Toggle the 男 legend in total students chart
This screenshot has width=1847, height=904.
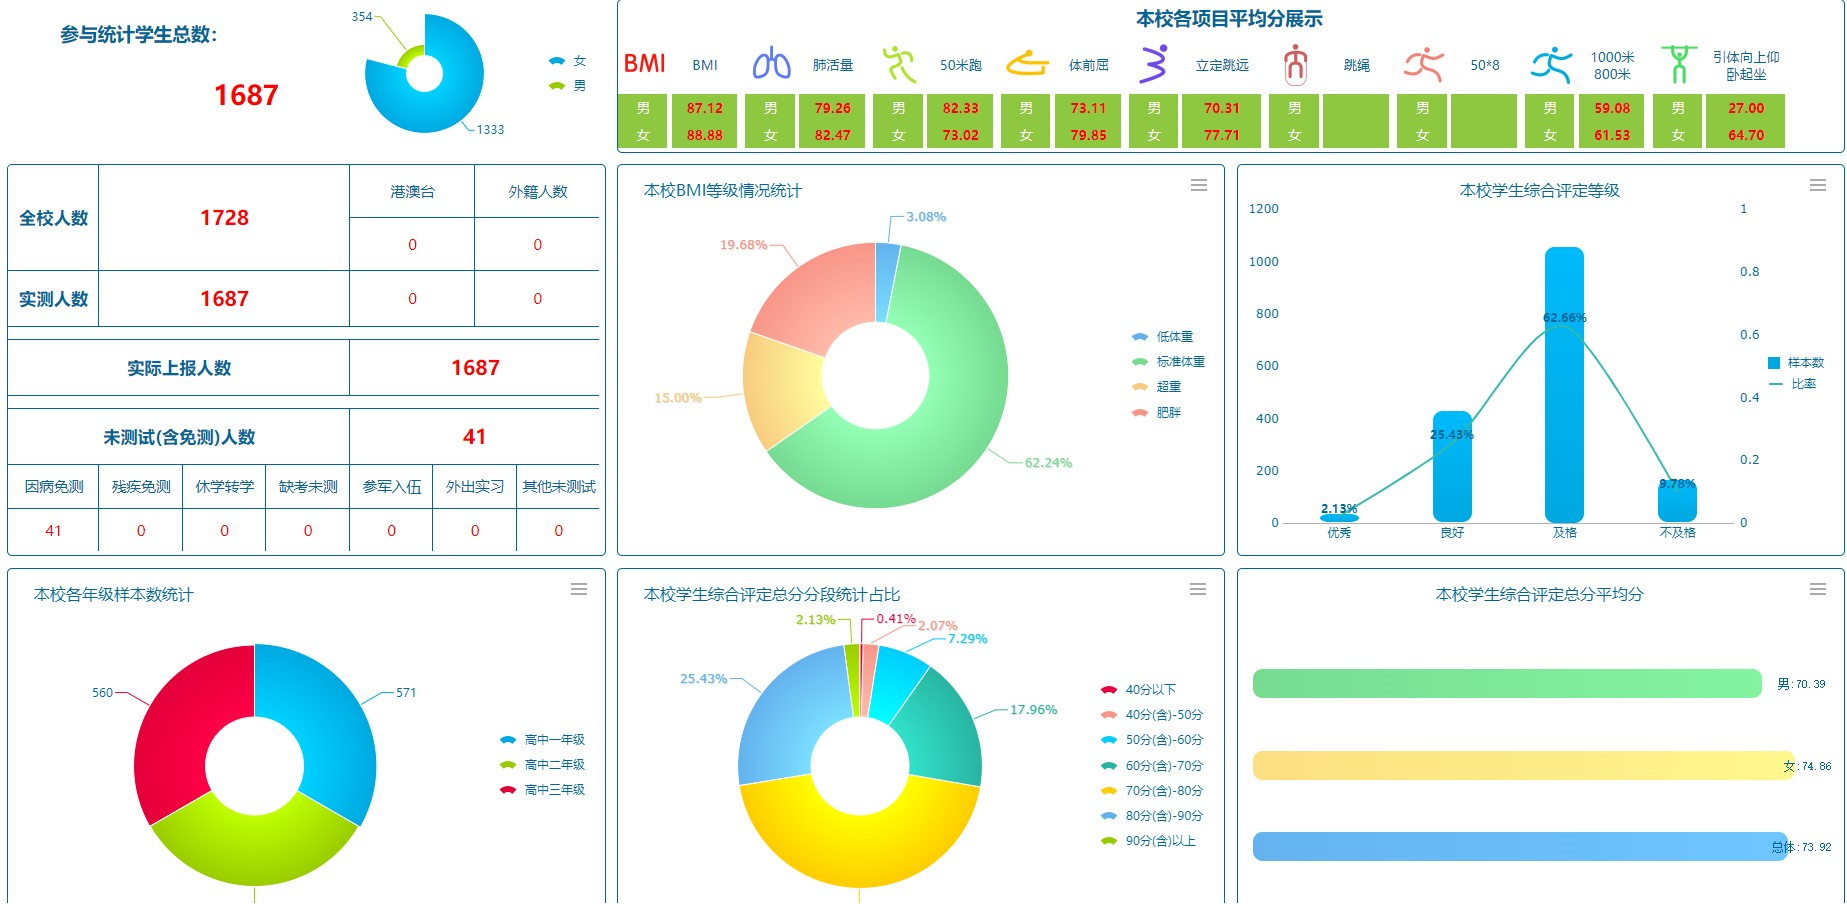[x=567, y=86]
